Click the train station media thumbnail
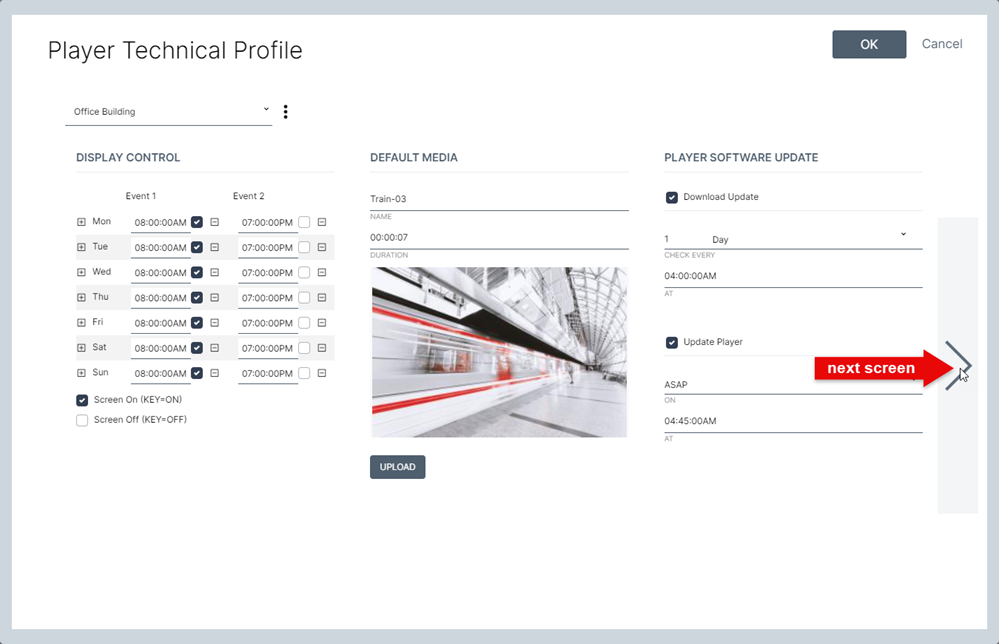The height and width of the screenshot is (644, 999). 499,352
